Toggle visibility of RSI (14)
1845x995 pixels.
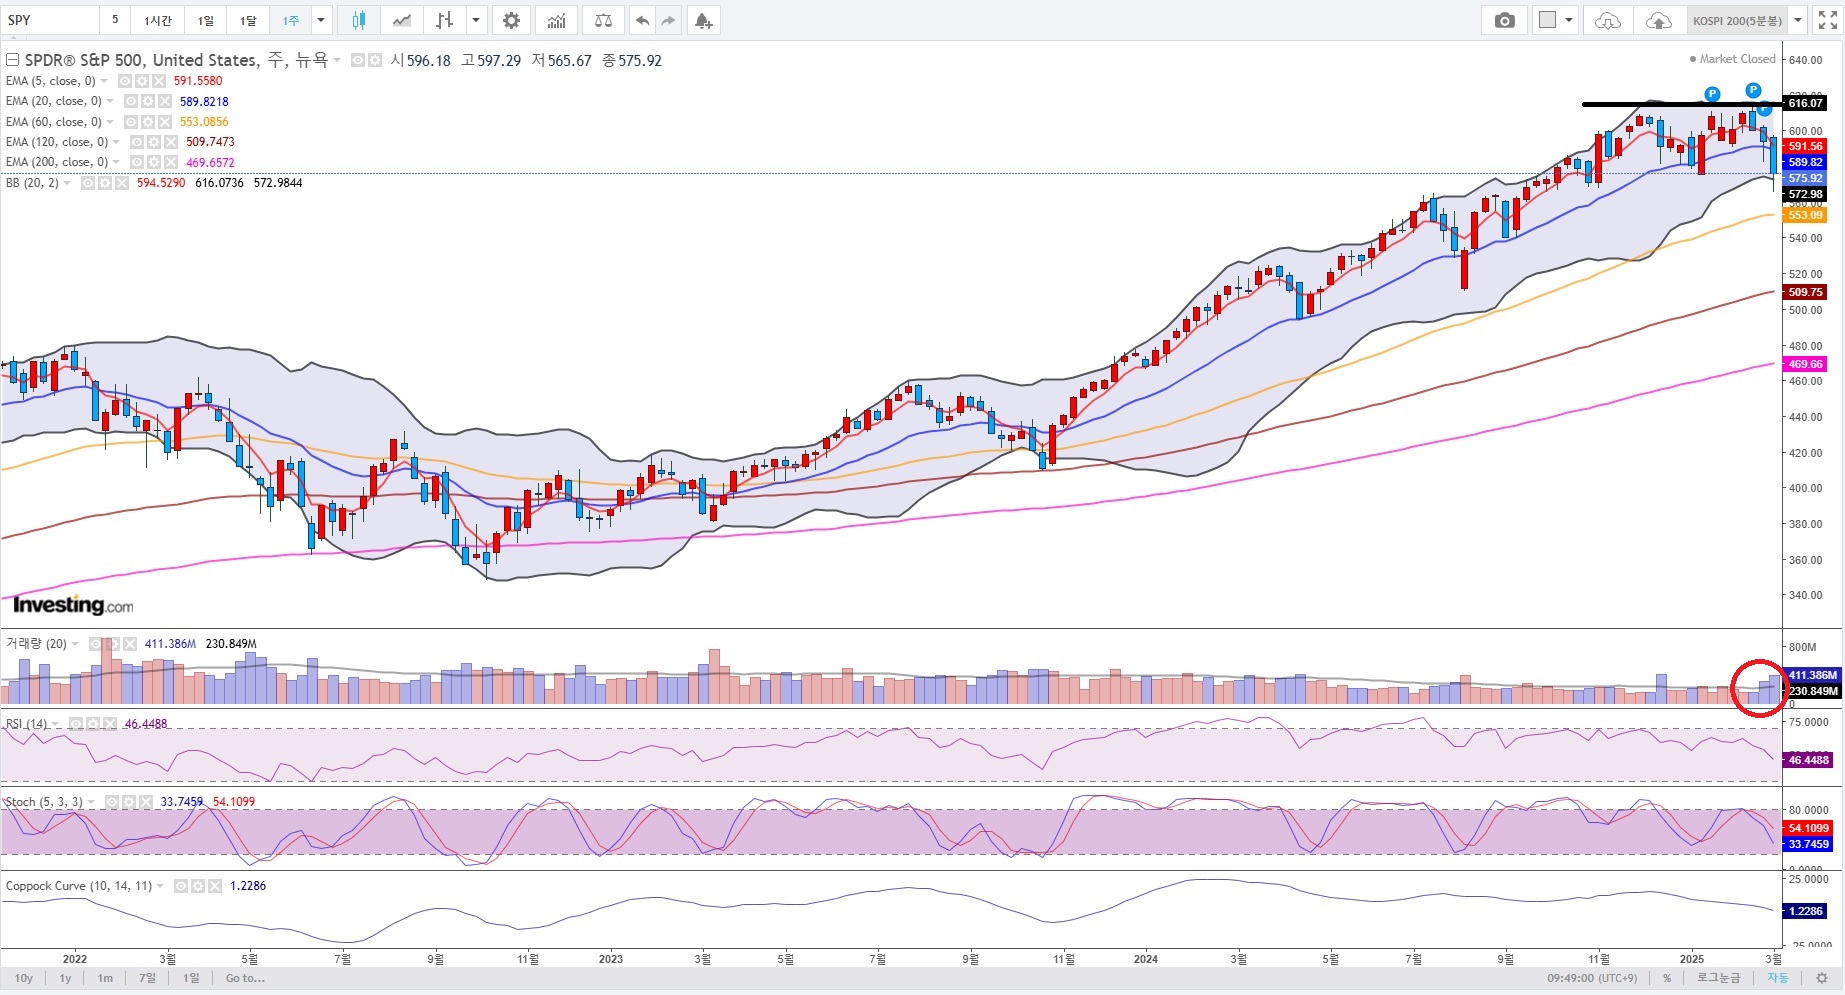[x=76, y=724]
